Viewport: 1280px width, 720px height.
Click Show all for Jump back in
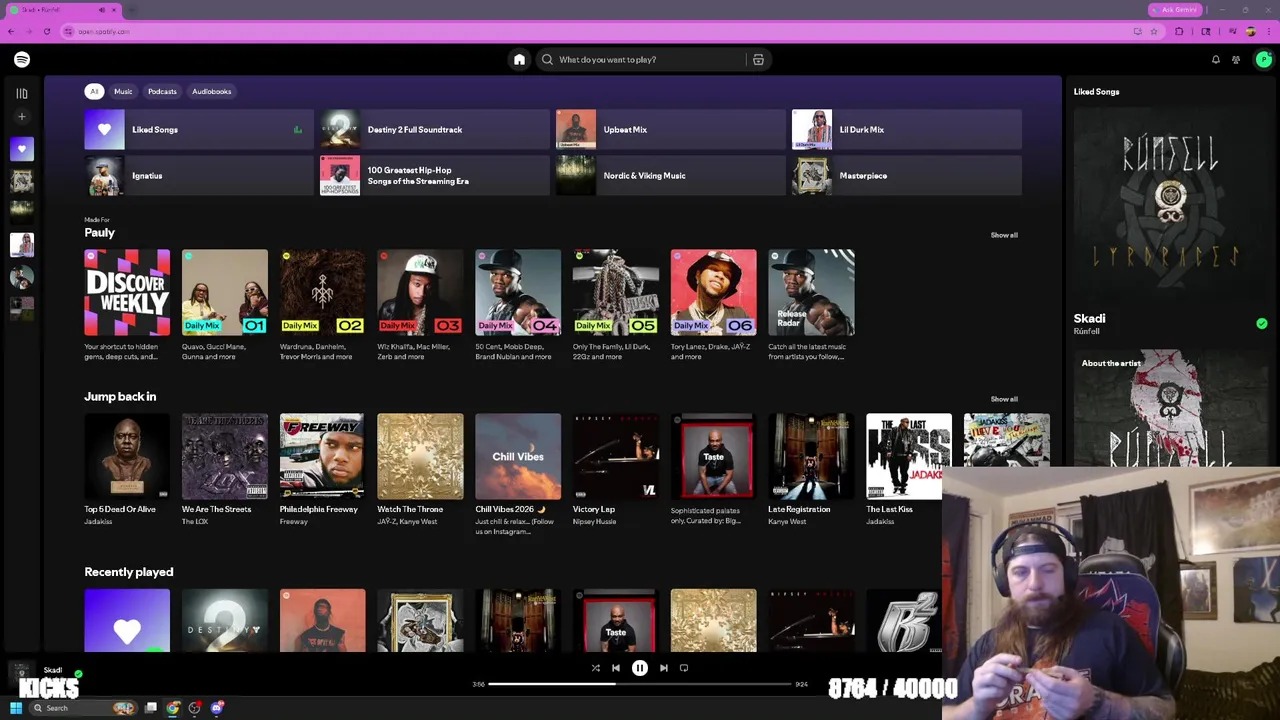coord(1004,399)
